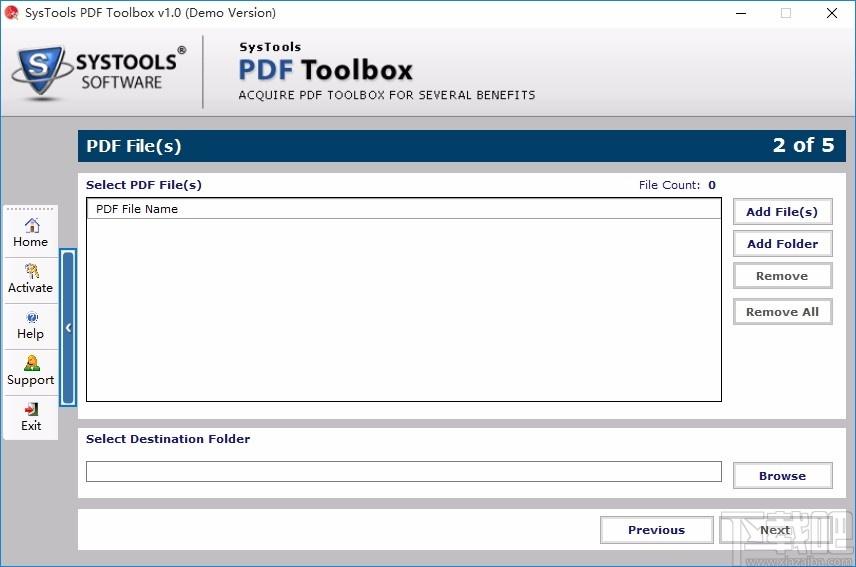Open the Activate key icon

(31, 271)
